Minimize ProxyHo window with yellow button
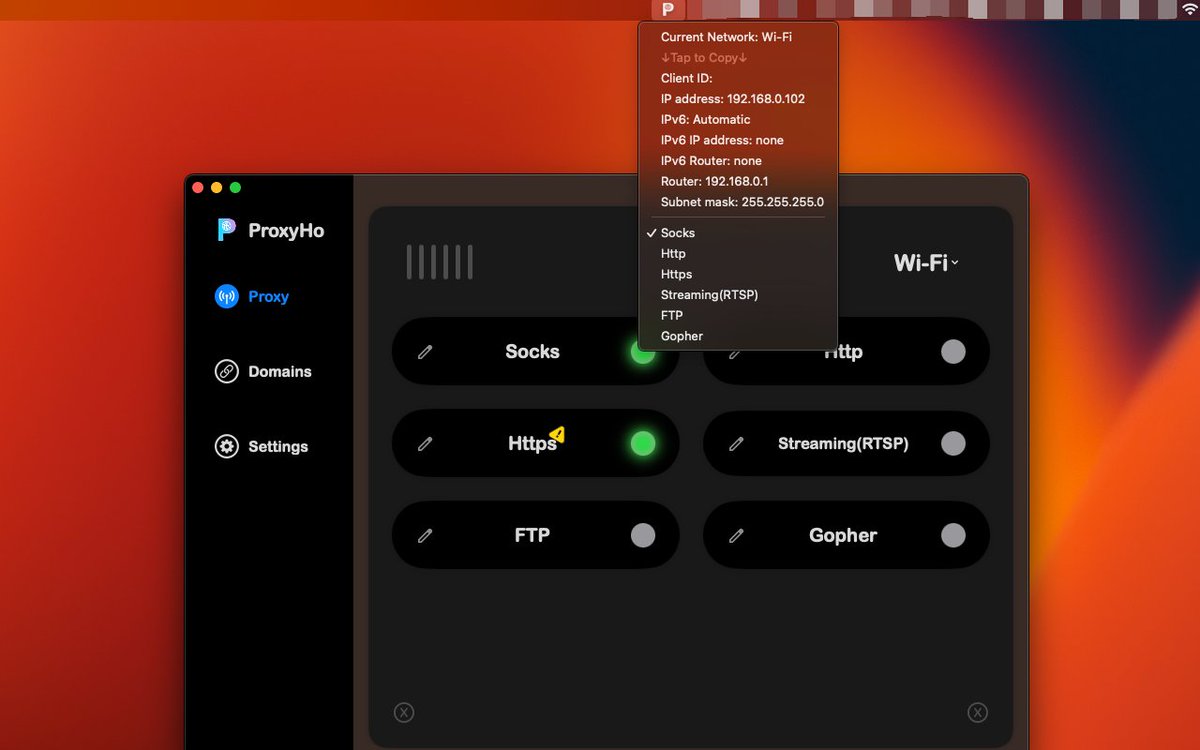 (216, 187)
